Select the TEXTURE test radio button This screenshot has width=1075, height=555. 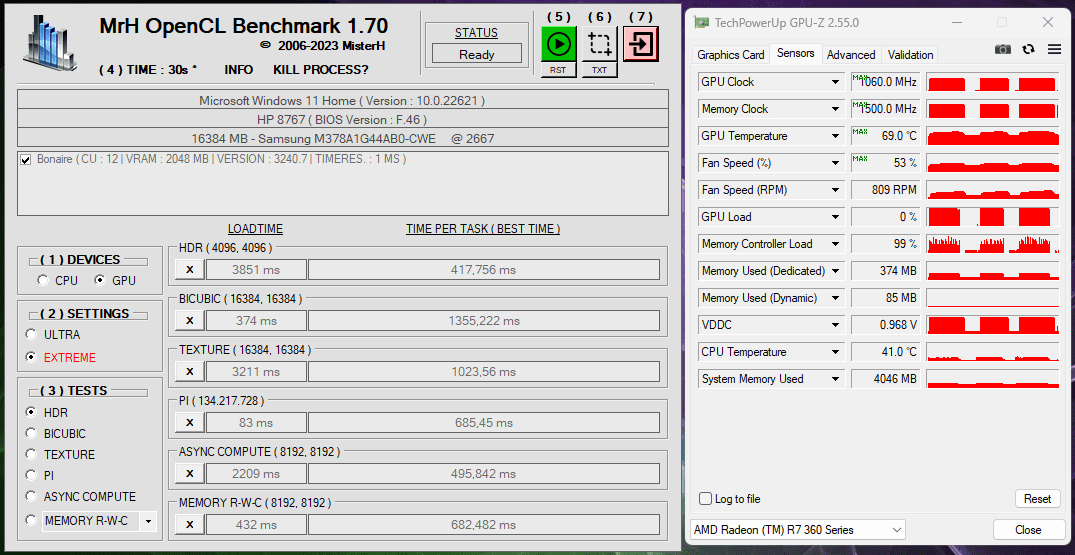[x=31, y=454]
